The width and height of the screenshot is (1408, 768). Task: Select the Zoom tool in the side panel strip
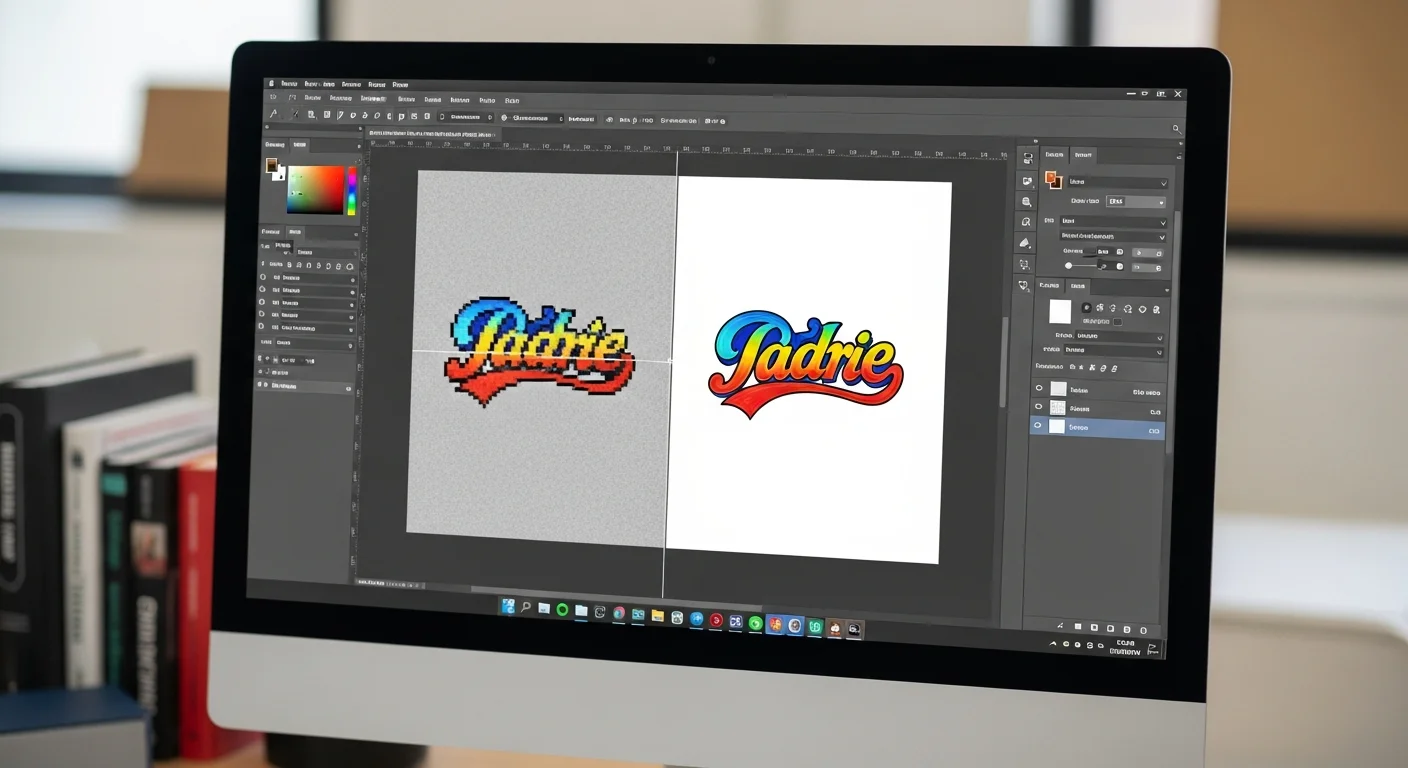pos(1028,202)
